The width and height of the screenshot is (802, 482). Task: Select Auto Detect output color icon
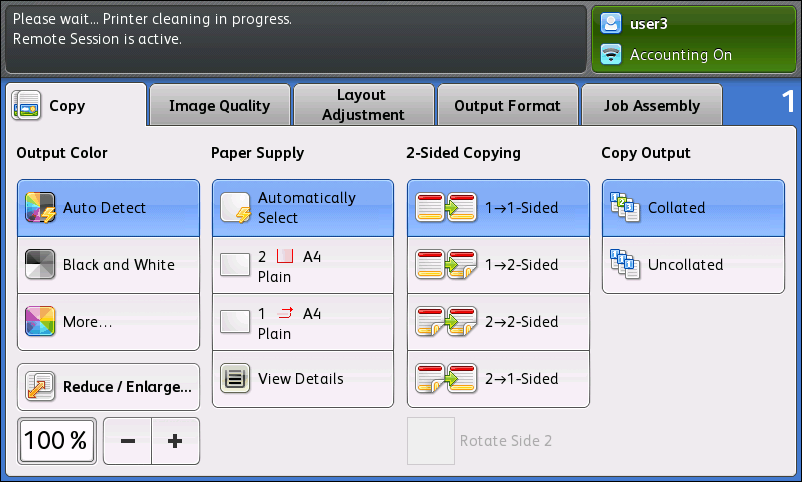[x=40, y=208]
